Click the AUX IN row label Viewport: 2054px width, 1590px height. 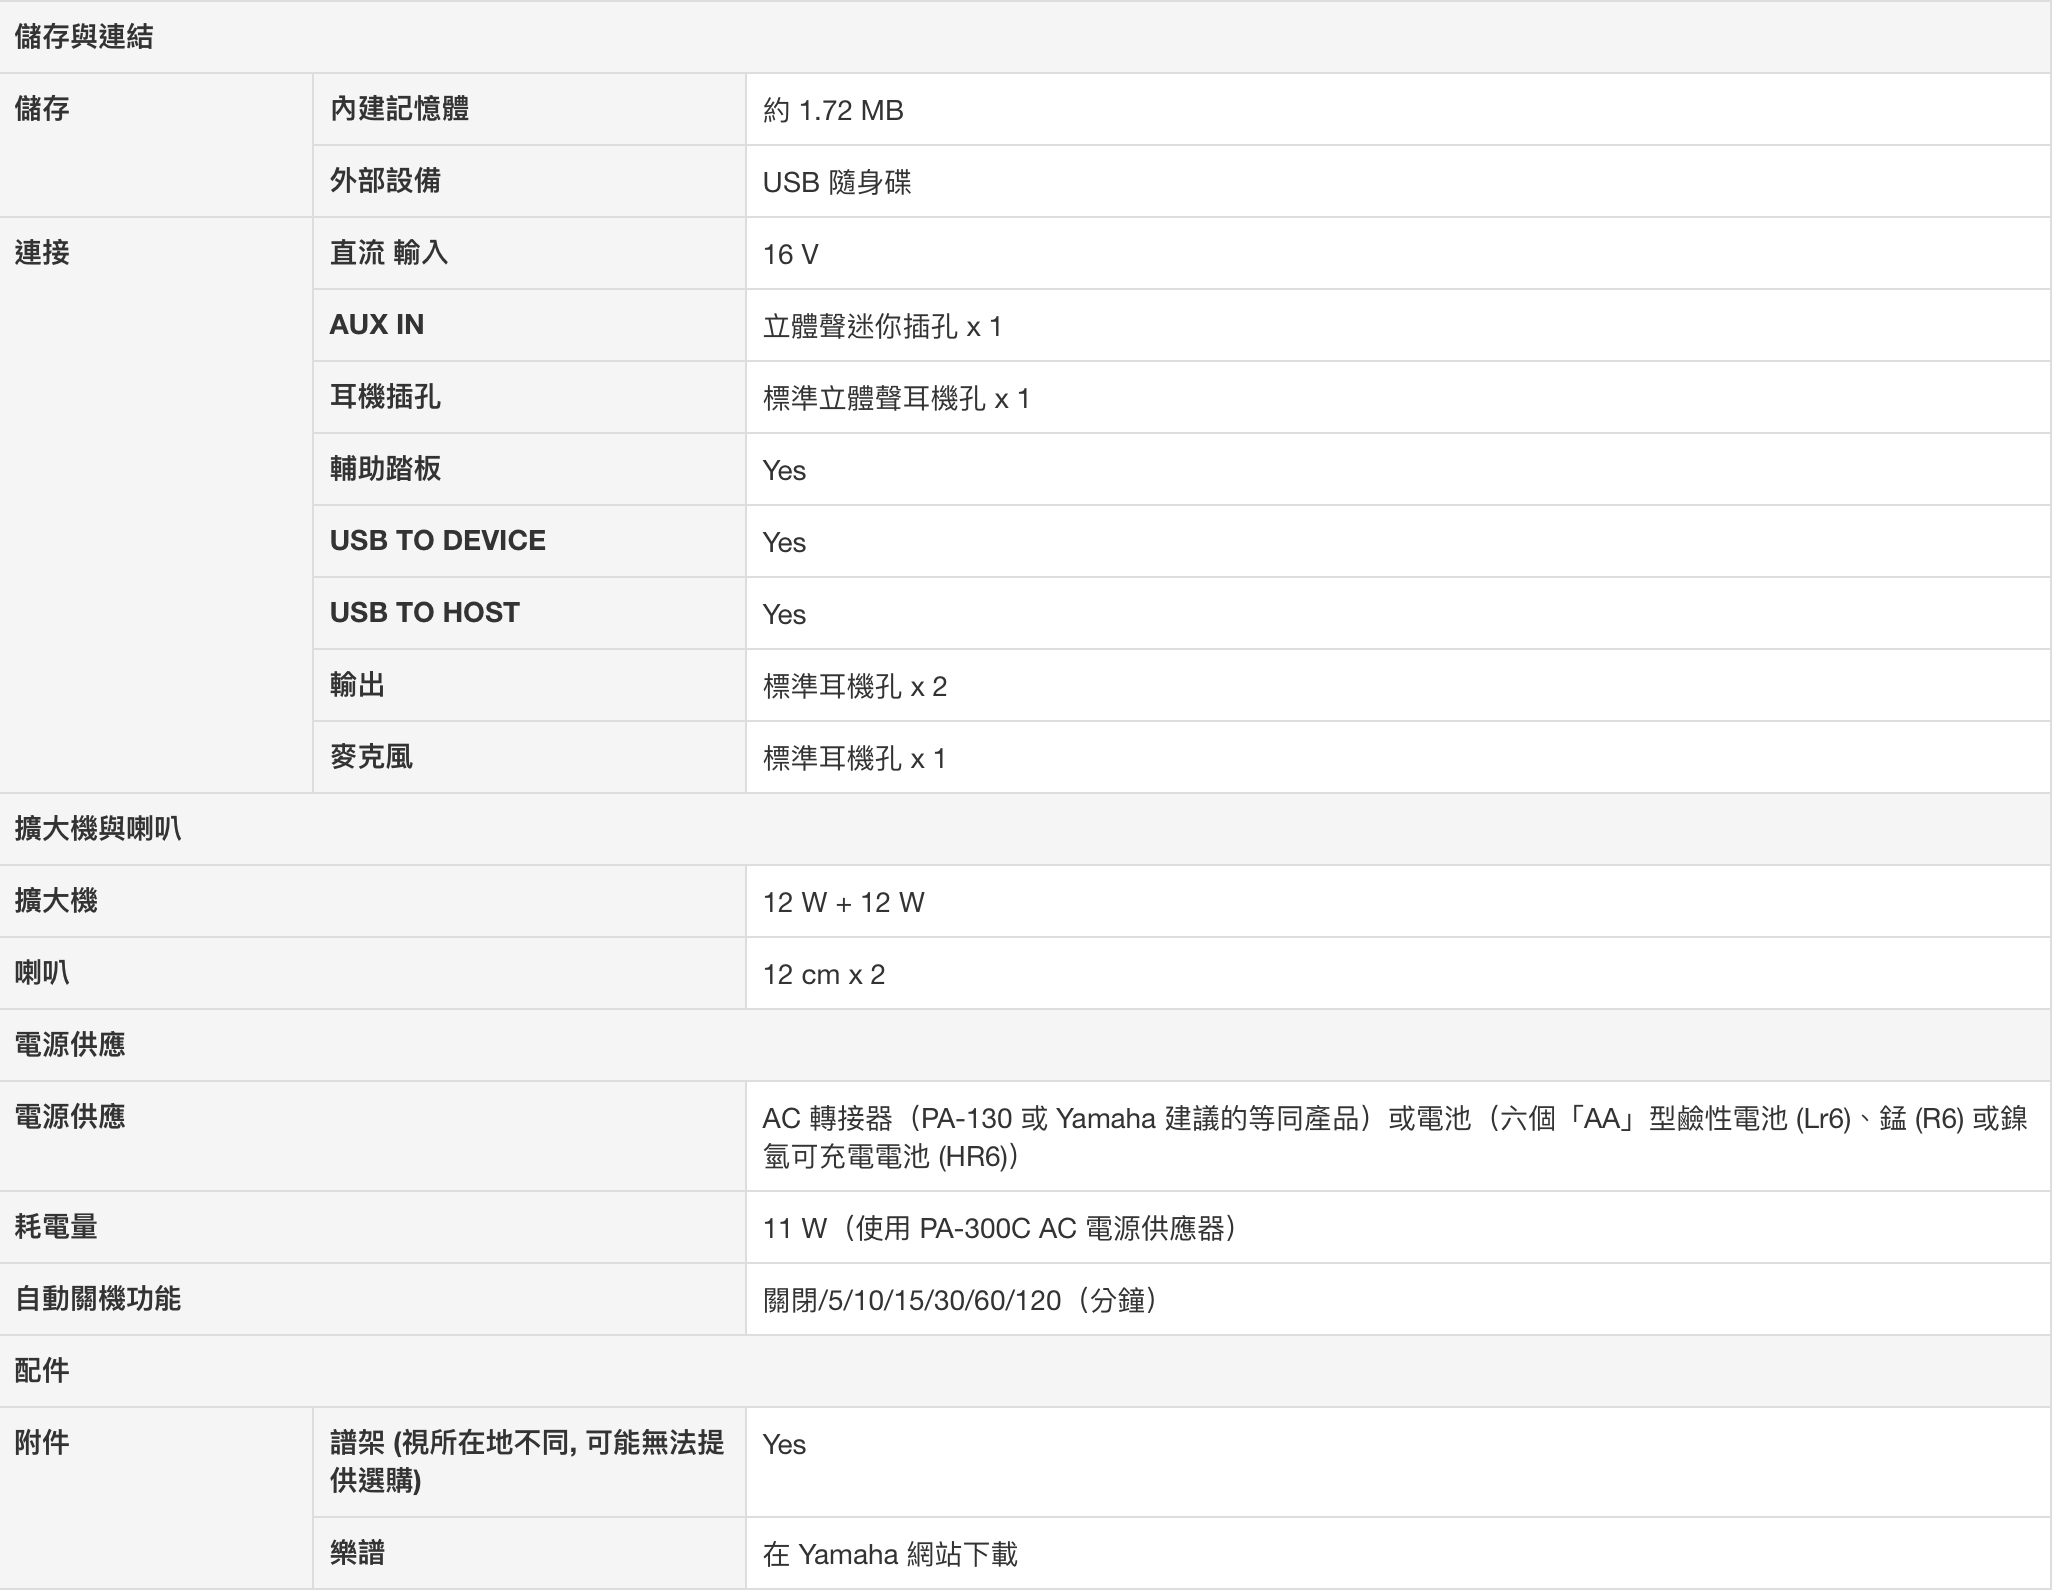377,325
